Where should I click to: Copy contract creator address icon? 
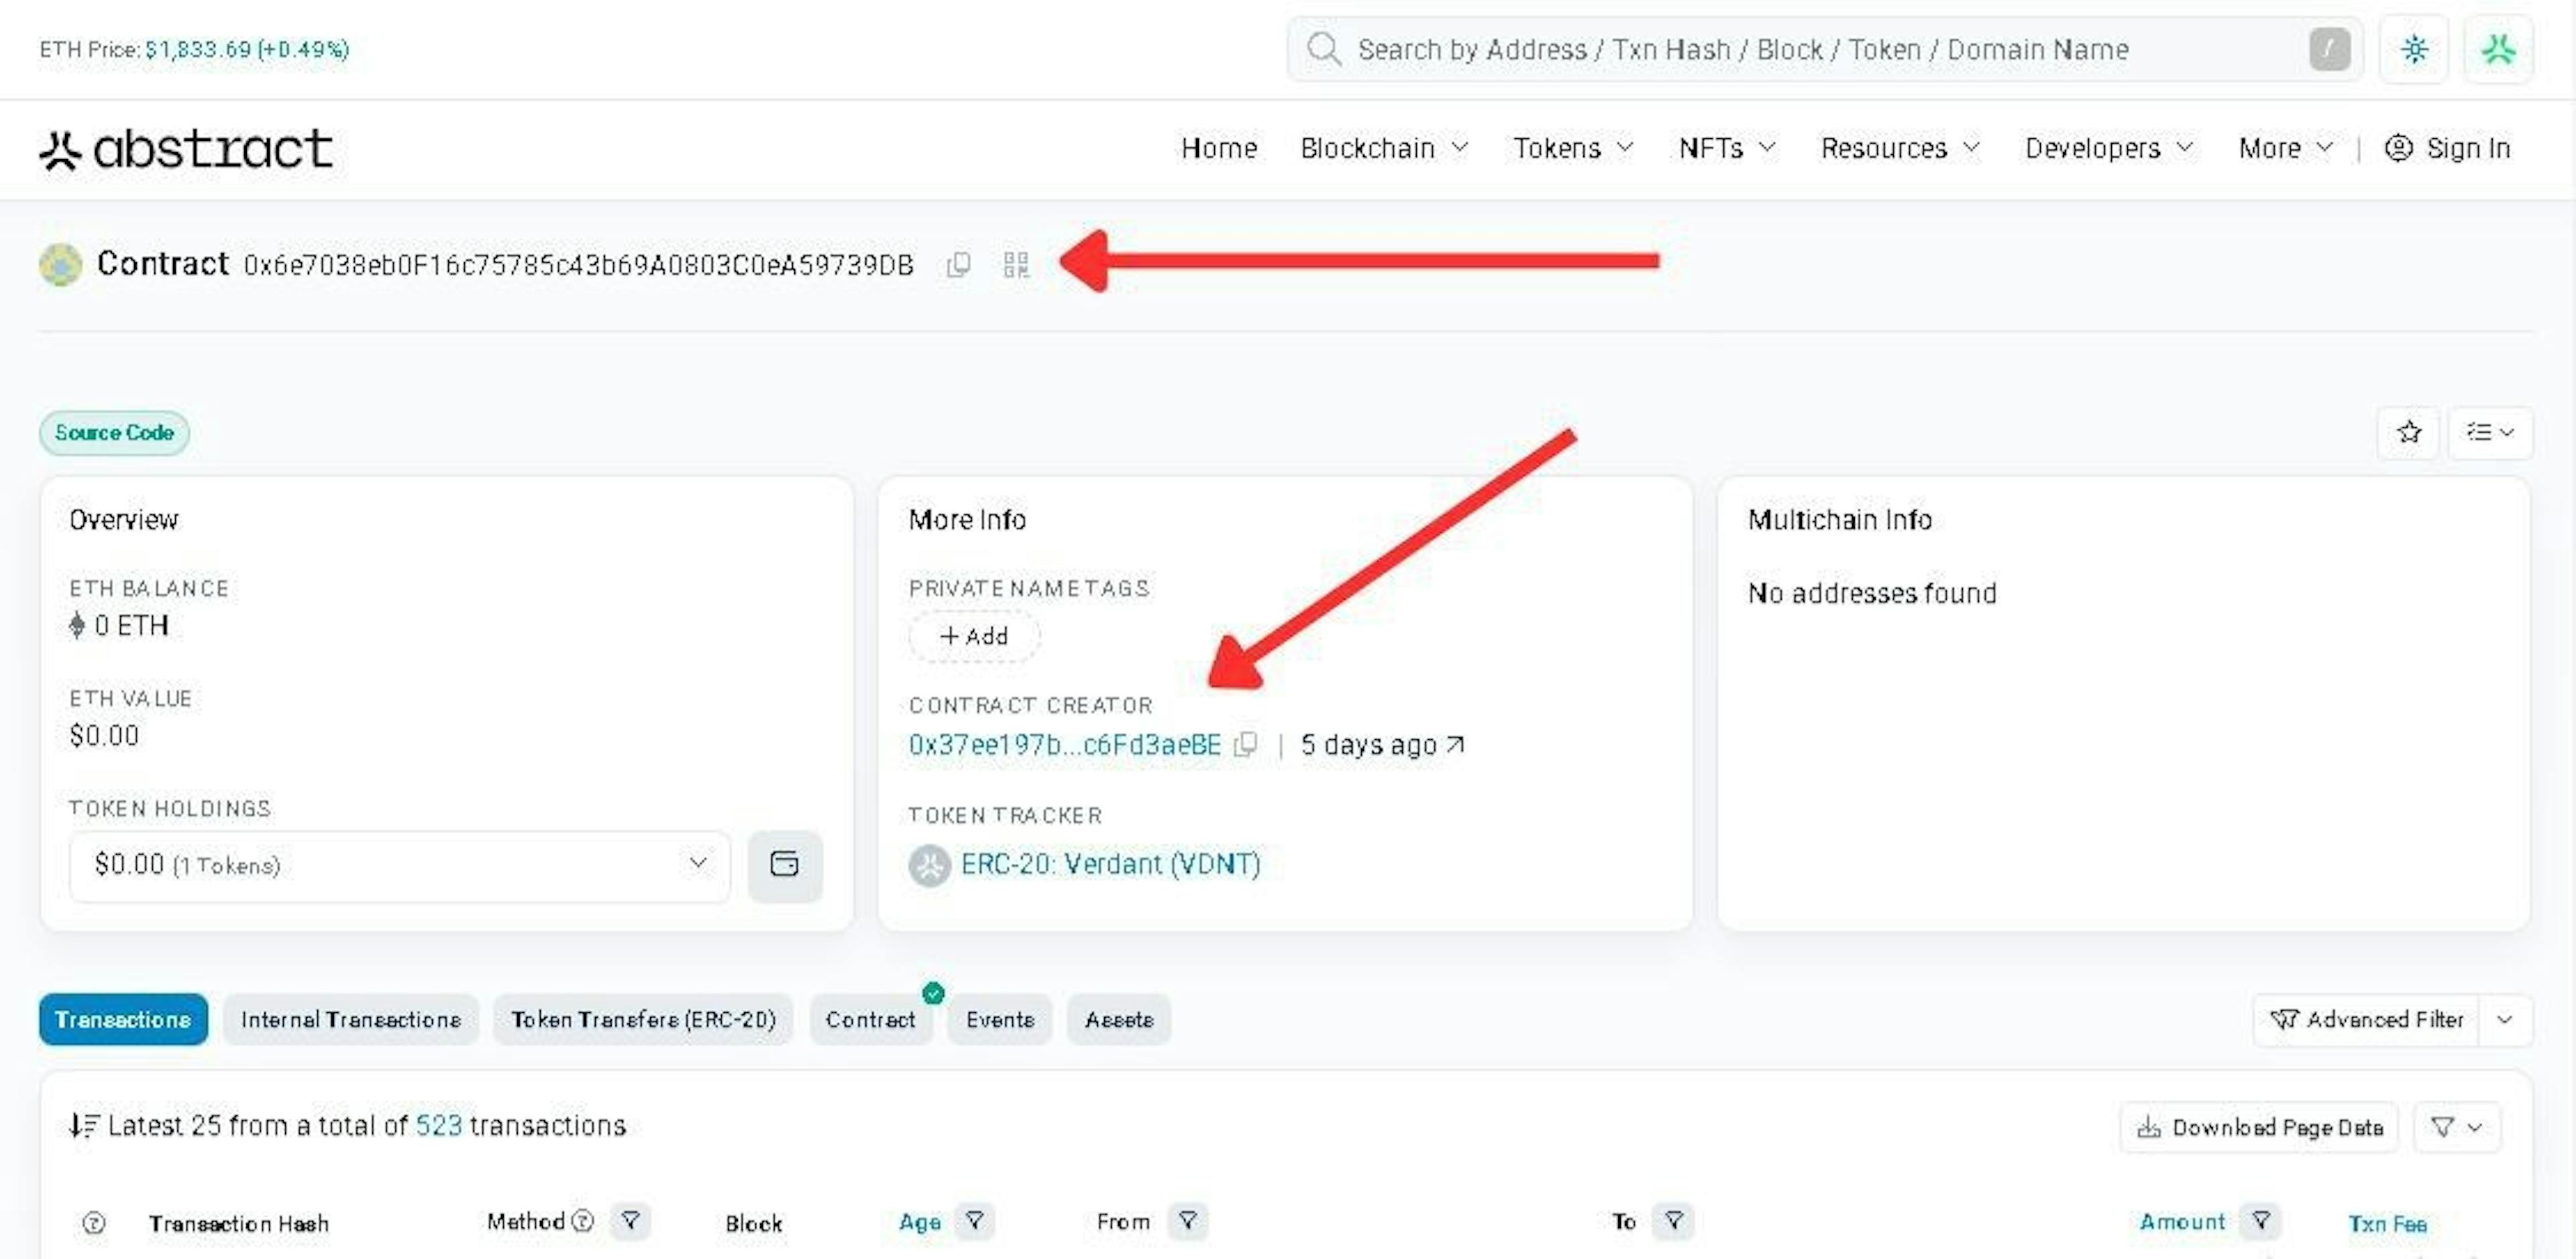tap(1245, 745)
